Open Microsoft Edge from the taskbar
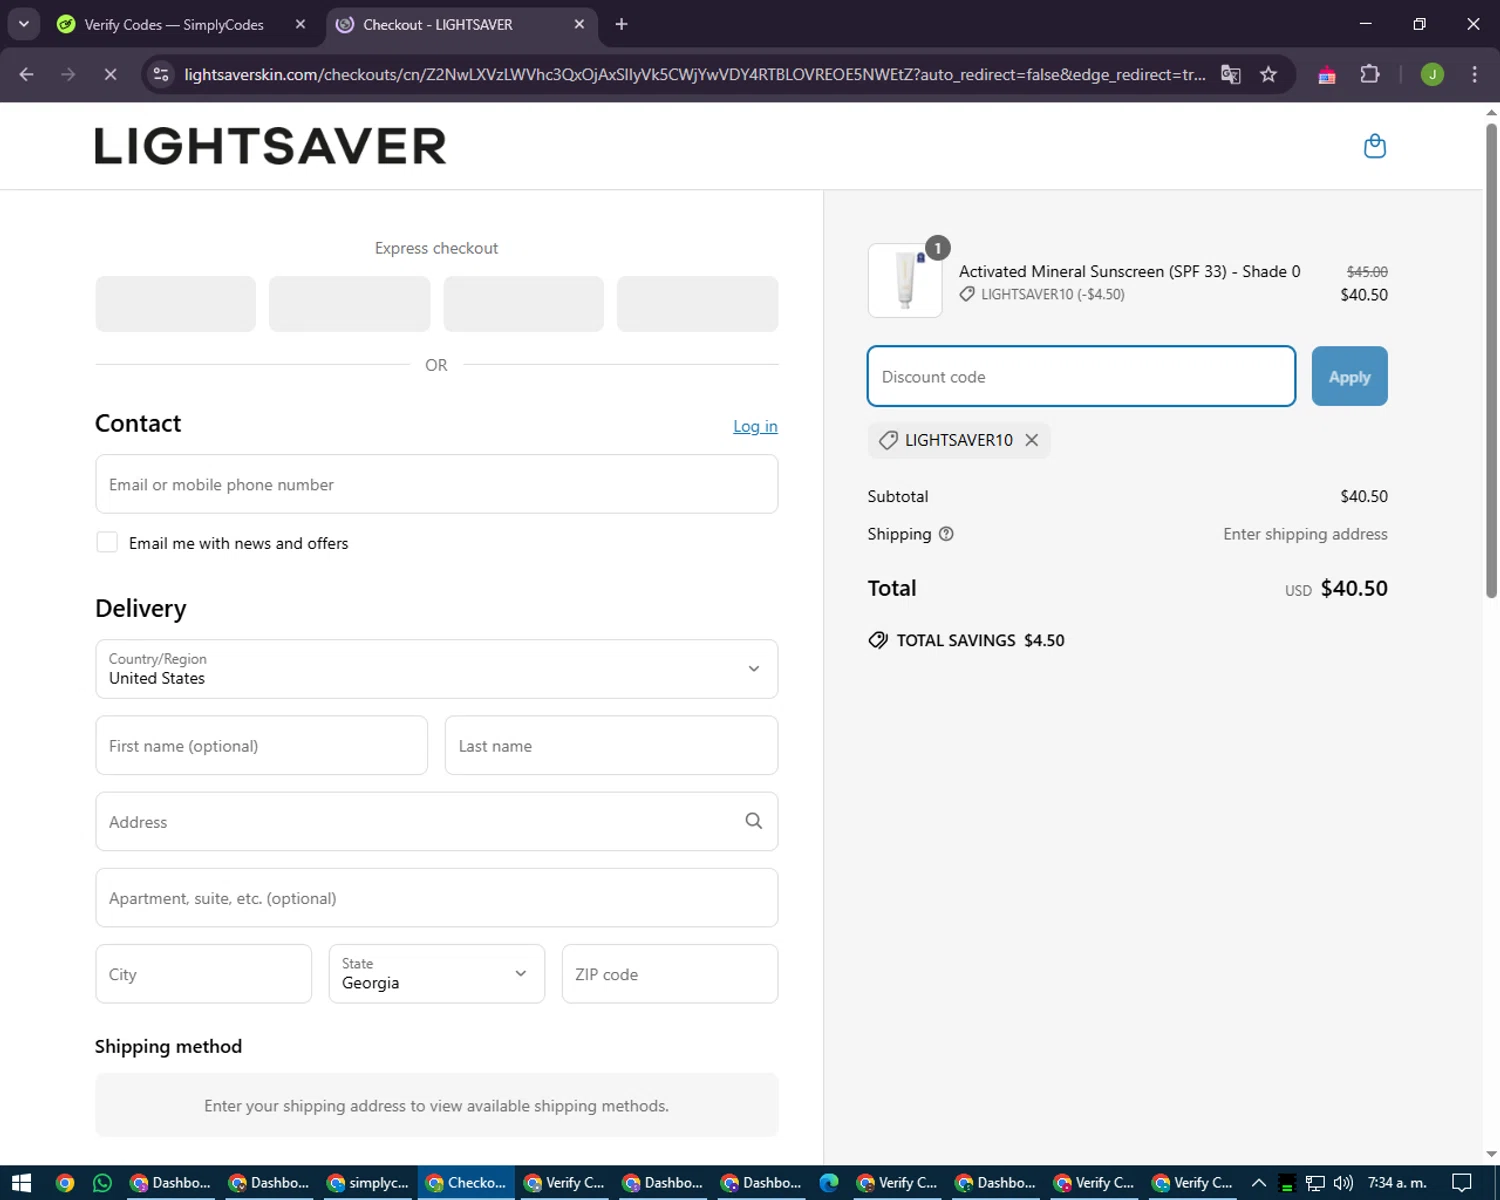Viewport: 1500px width, 1200px height. click(x=829, y=1183)
